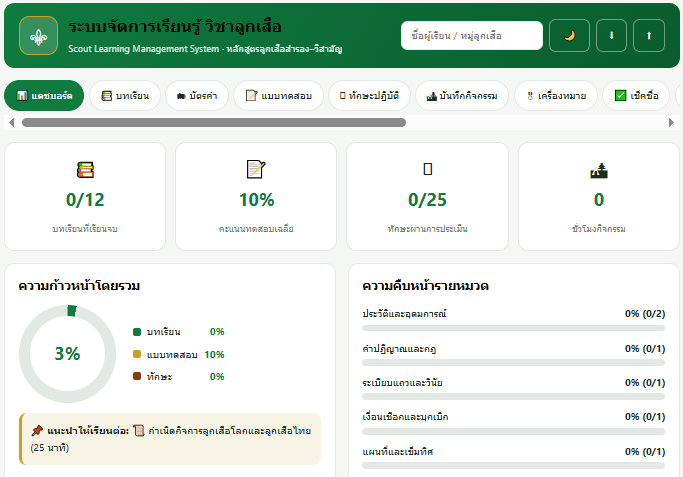Click the แบบทดสอบ 10% legend value
Viewport: 683px width, 477px height.
coord(214,355)
